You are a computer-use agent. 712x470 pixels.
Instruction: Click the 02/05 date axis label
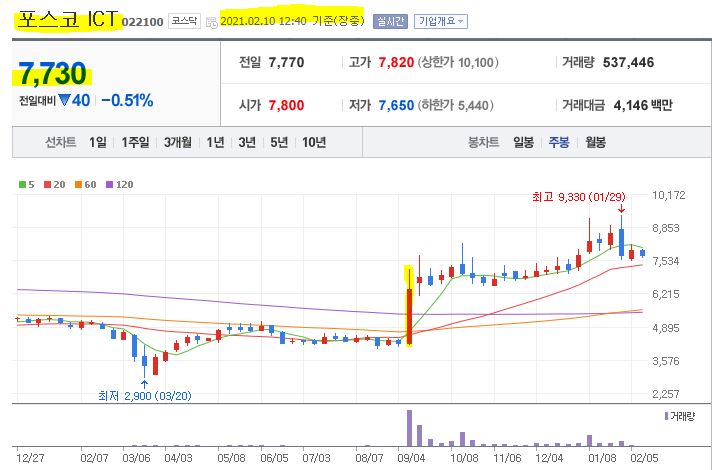[644, 458]
